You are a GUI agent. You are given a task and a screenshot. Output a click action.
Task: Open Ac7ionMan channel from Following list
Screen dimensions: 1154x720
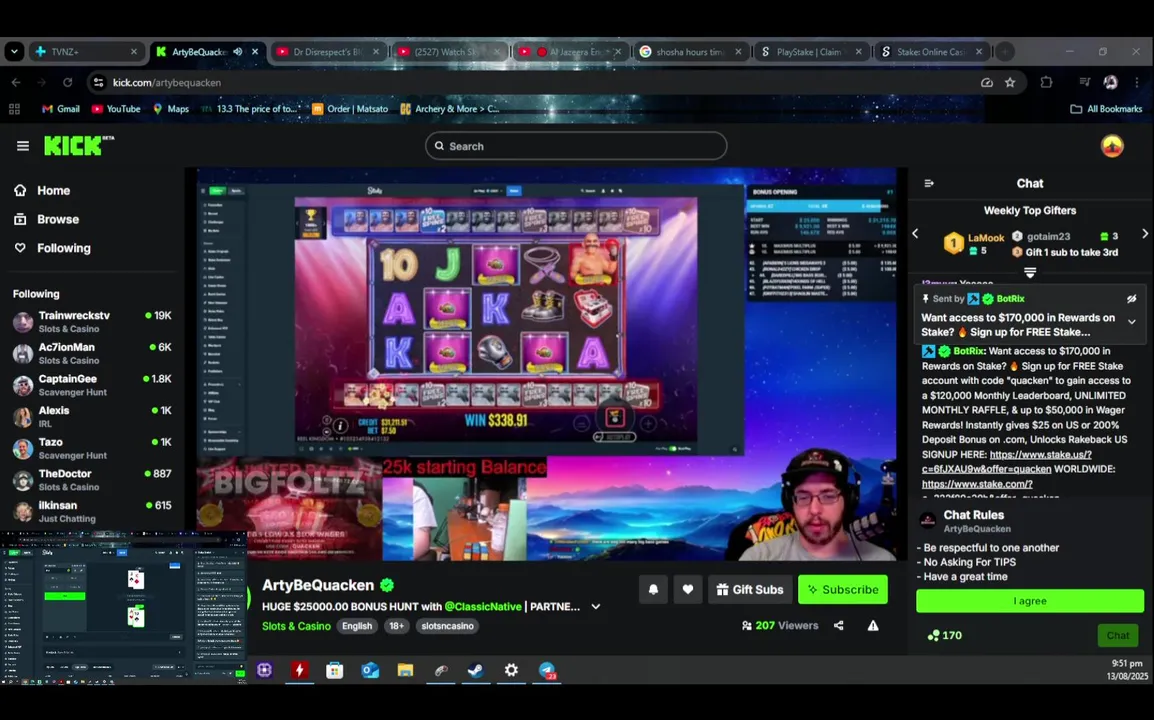click(92, 353)
